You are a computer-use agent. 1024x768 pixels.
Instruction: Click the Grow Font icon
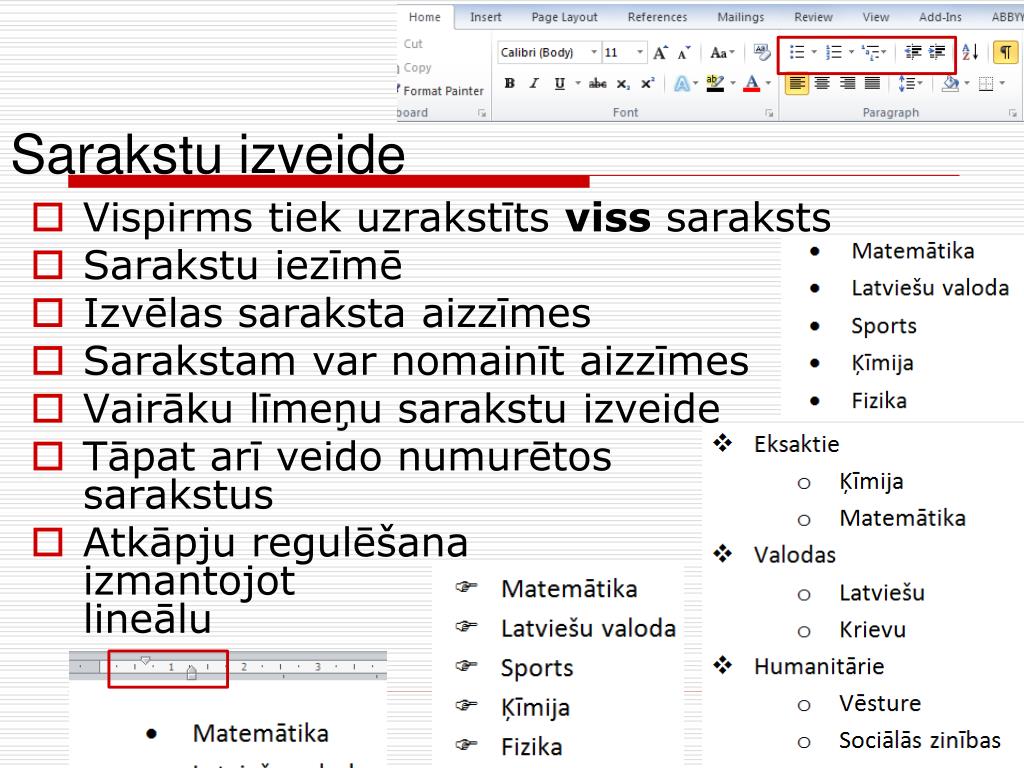click(x=660, y=52)
